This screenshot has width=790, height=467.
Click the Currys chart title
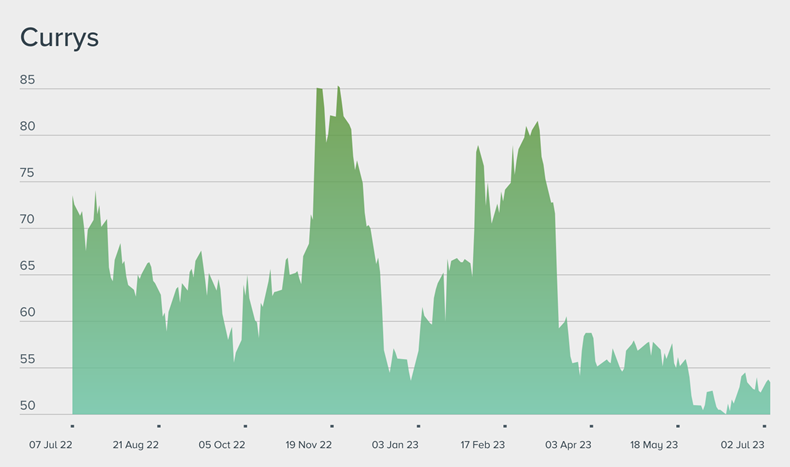59,38
